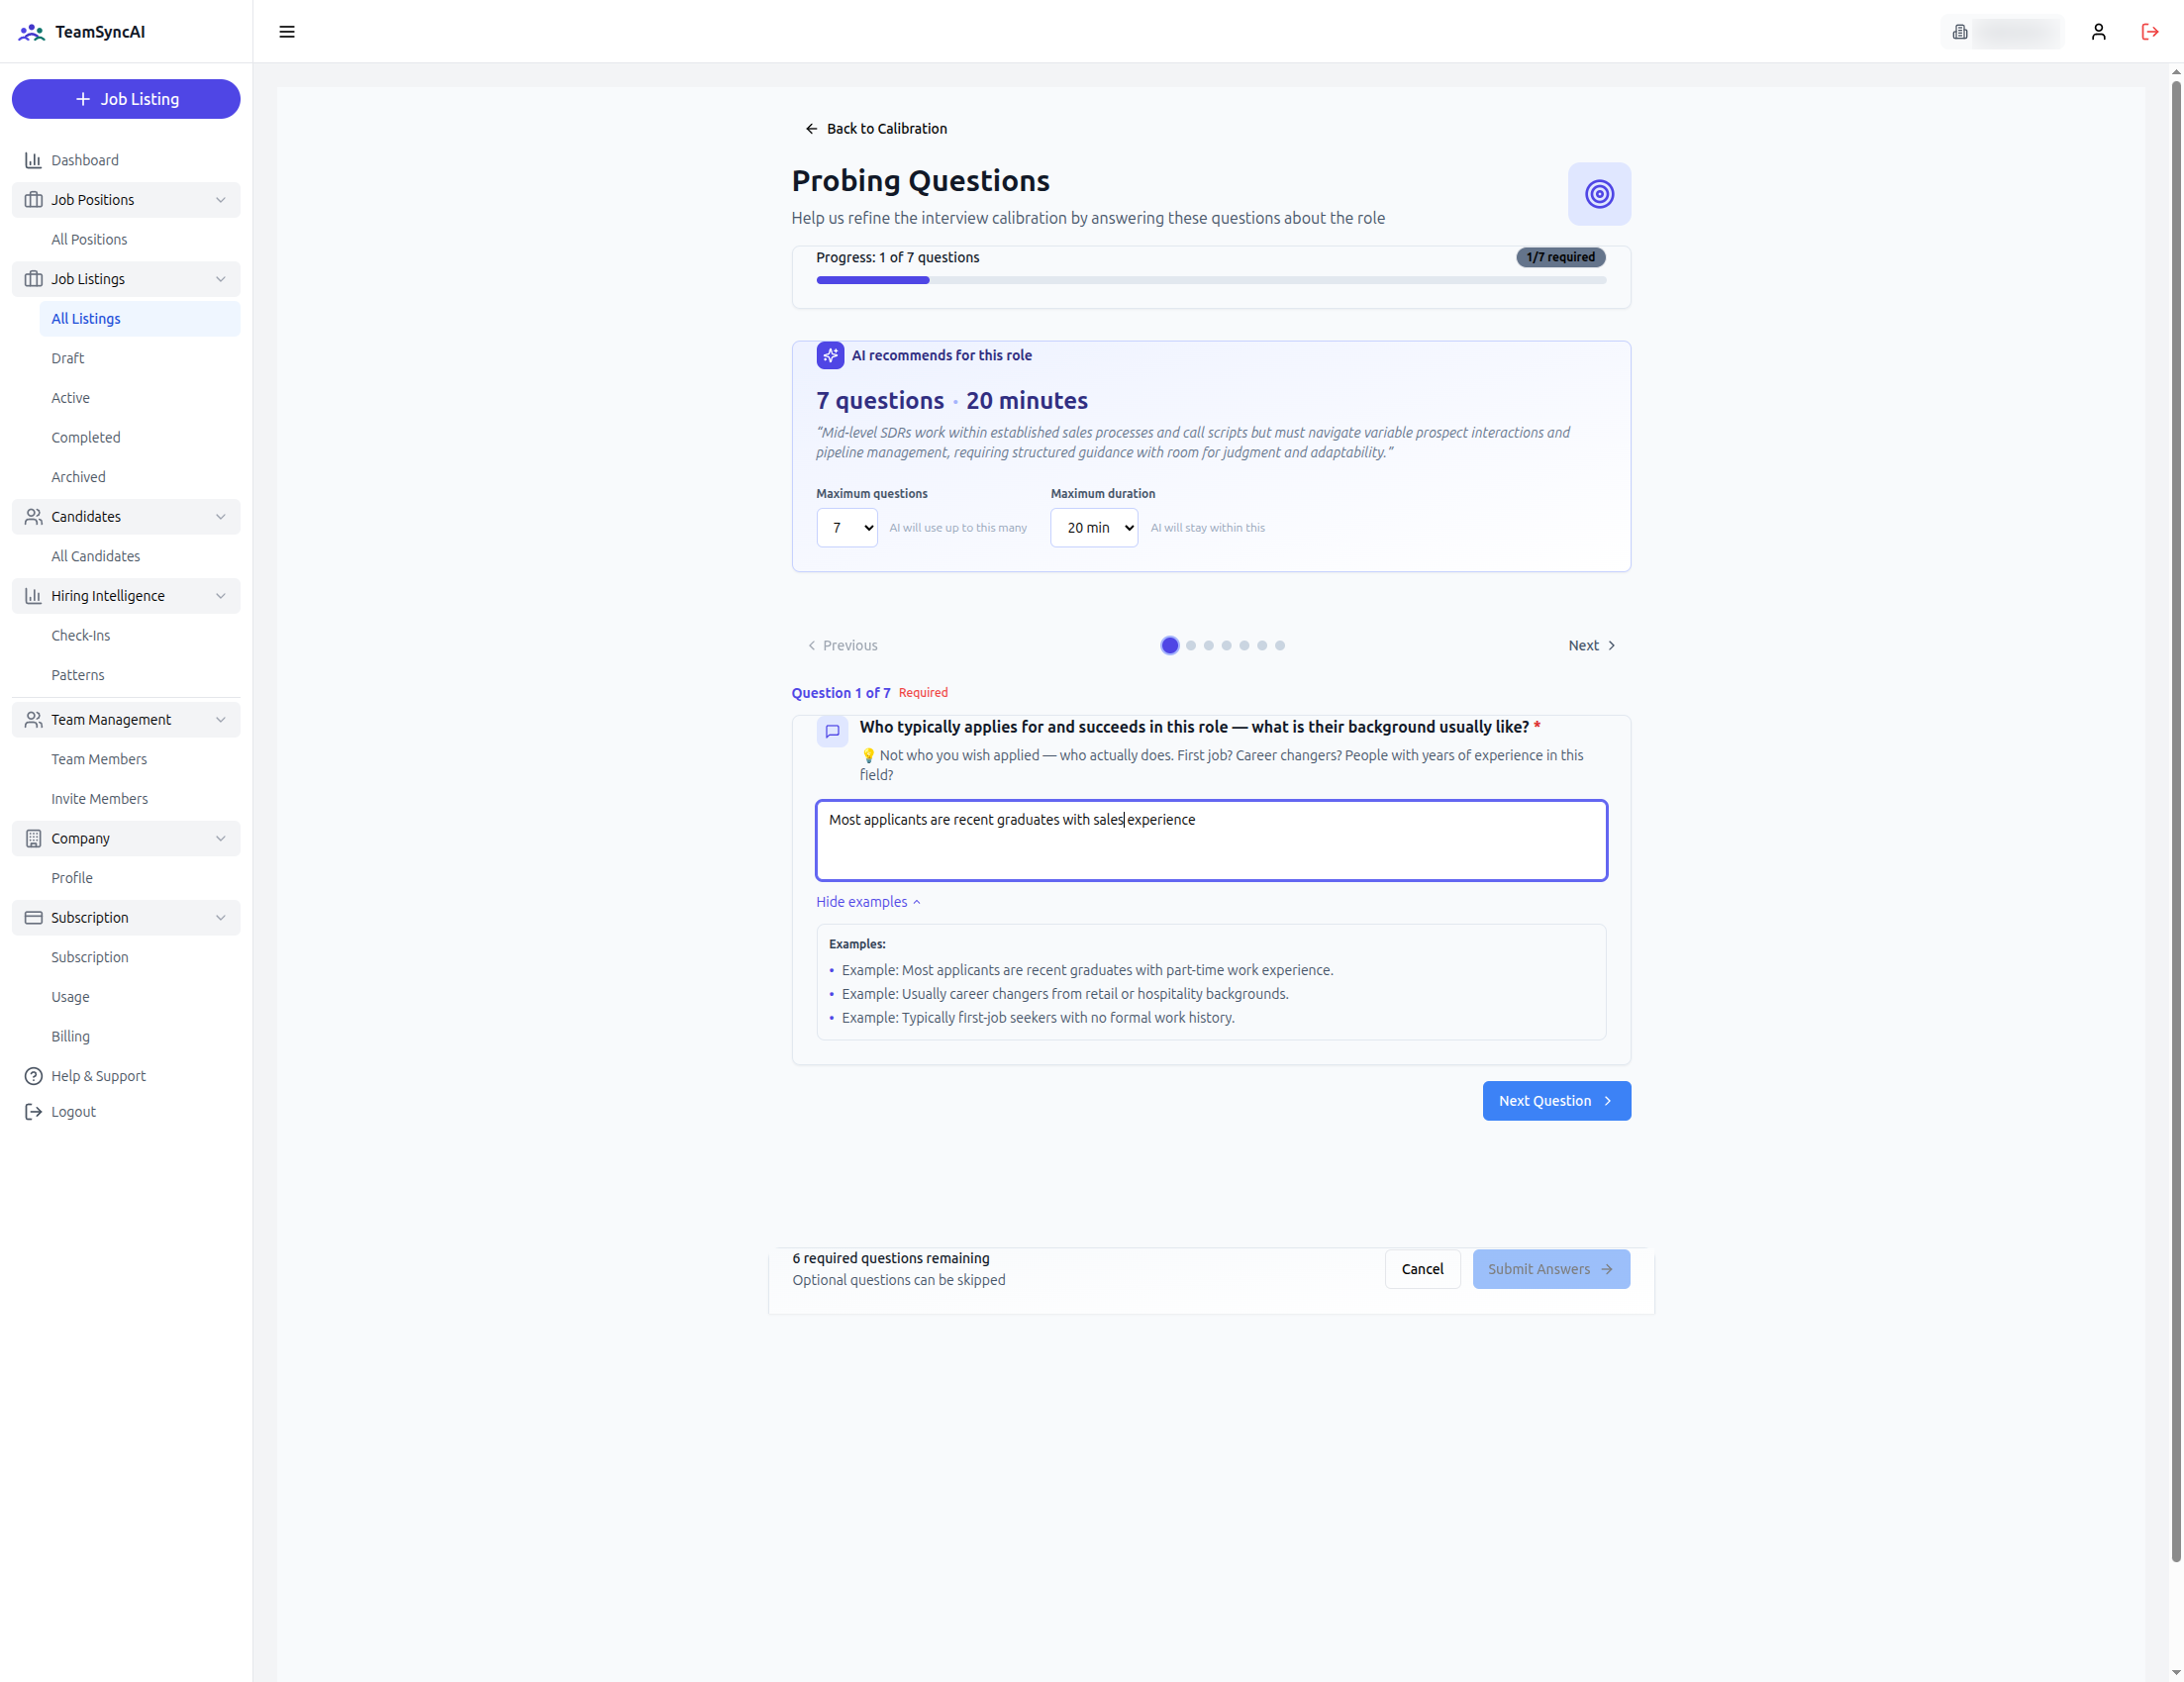Select the second progress dot in the question stepper
The width and height of the screenshot is (2184, 1682).
1189,645
